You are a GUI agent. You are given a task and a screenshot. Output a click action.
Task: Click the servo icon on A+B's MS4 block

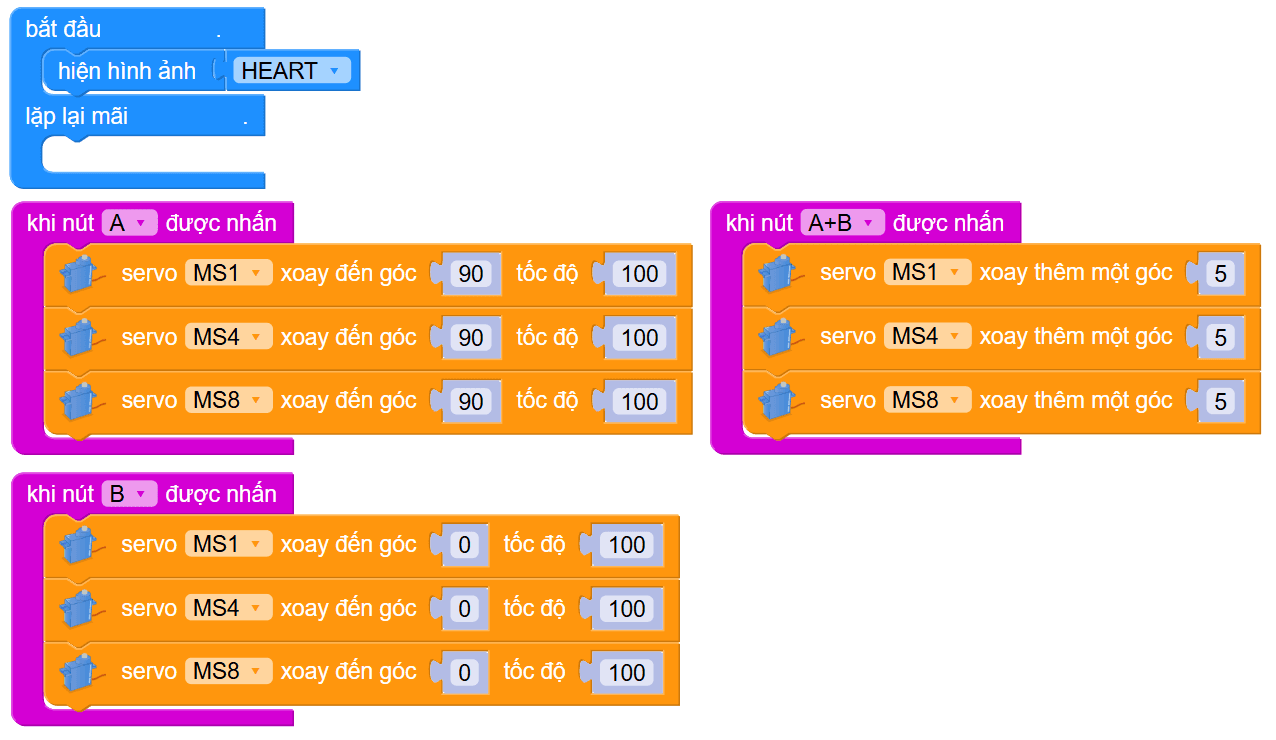click(x=780, y=338)
